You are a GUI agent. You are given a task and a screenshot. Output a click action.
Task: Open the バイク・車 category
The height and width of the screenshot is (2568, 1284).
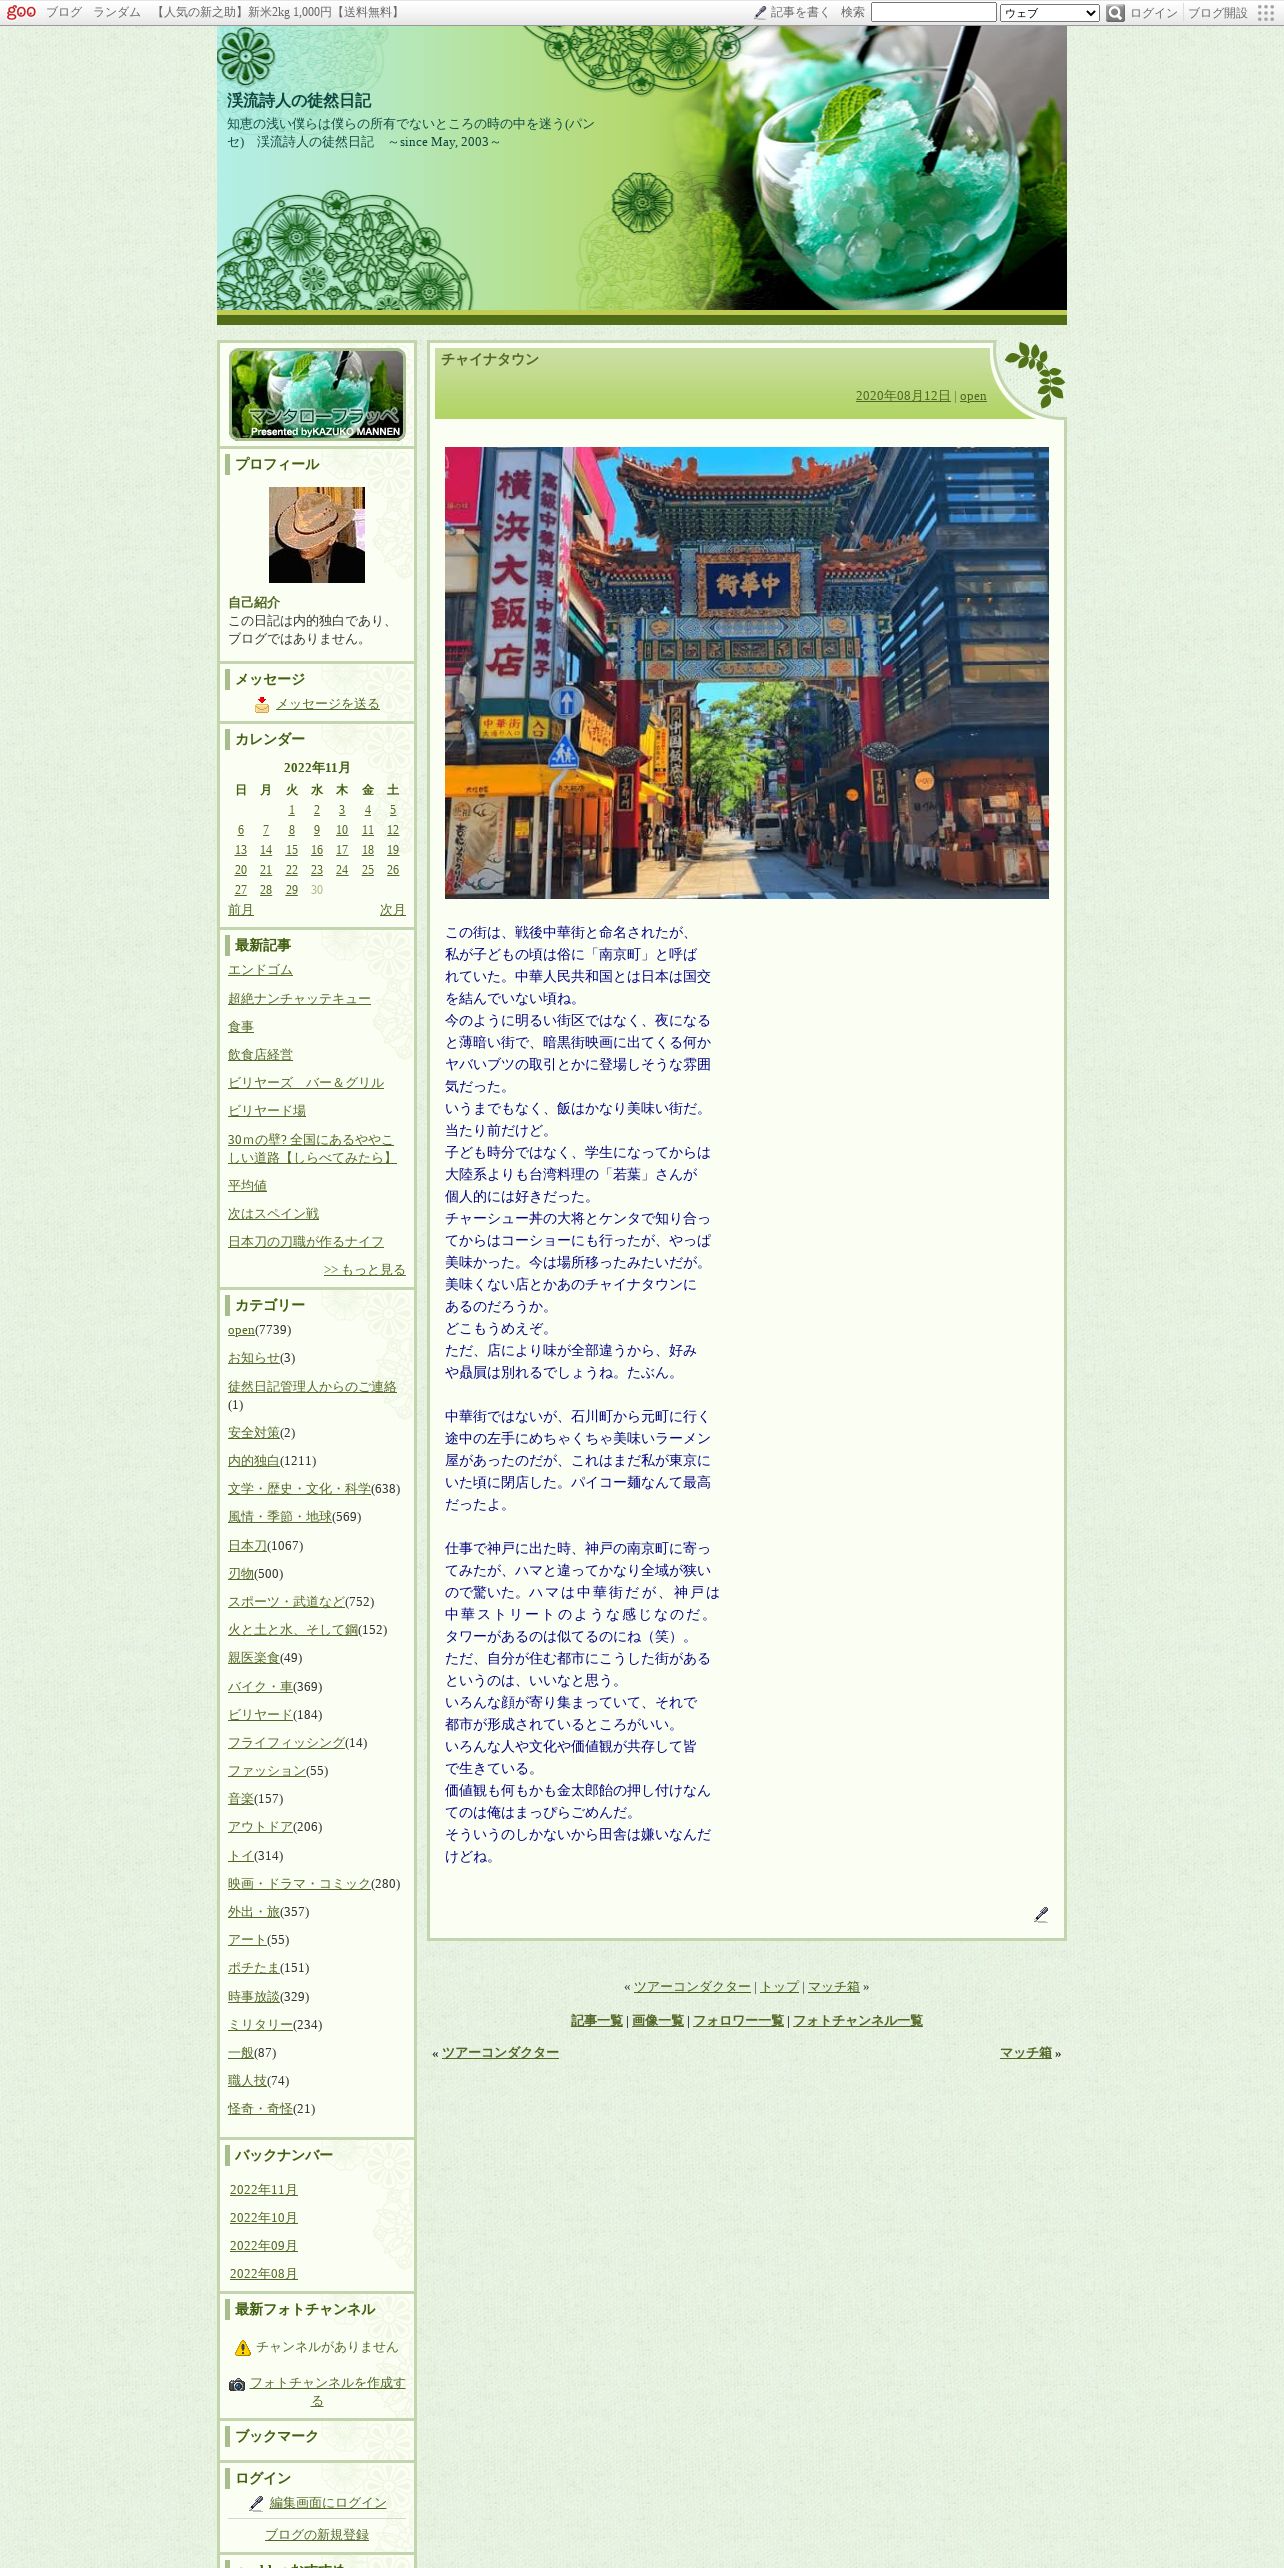coord(260,1687)
